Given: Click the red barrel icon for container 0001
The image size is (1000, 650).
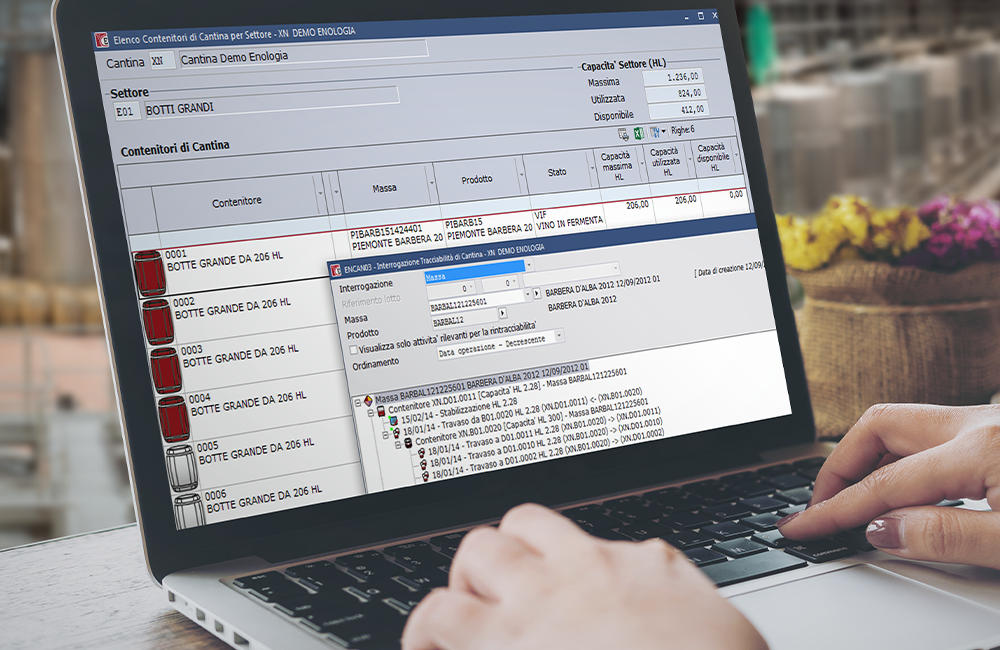Looking at the screenshot, I should (x=151, y=273).
